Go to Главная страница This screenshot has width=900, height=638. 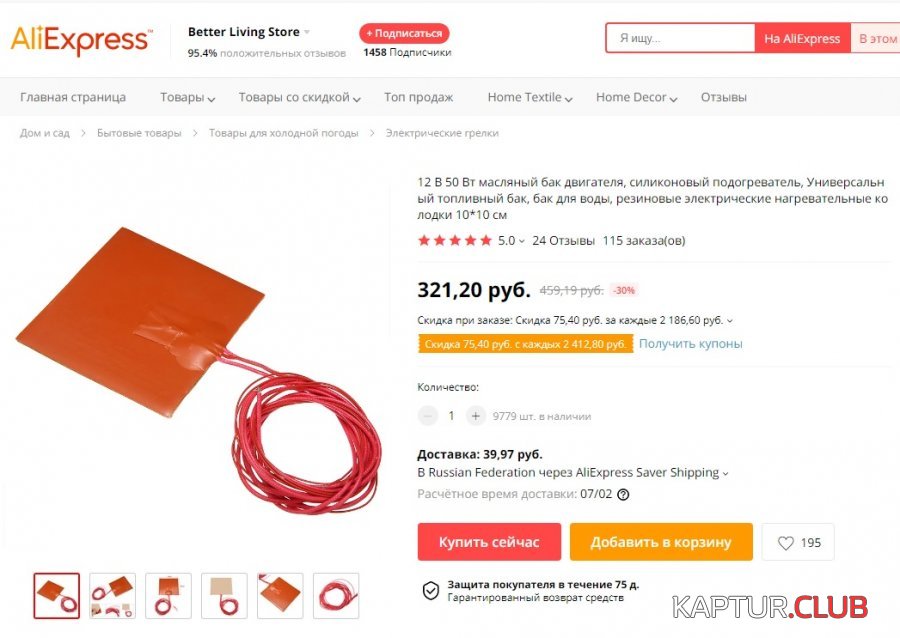[73, 98]
